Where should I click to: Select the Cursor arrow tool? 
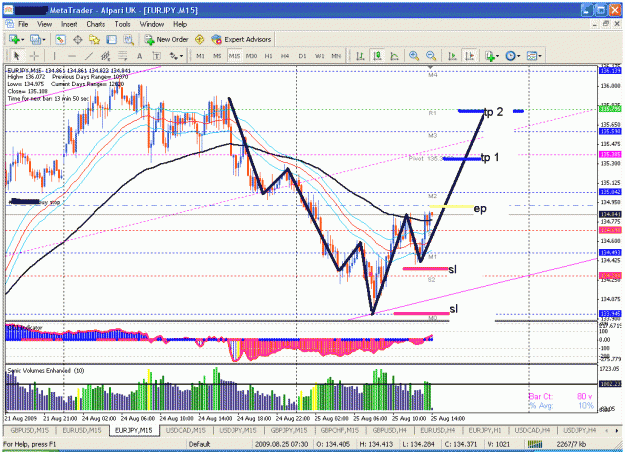[x=16, y=56]
